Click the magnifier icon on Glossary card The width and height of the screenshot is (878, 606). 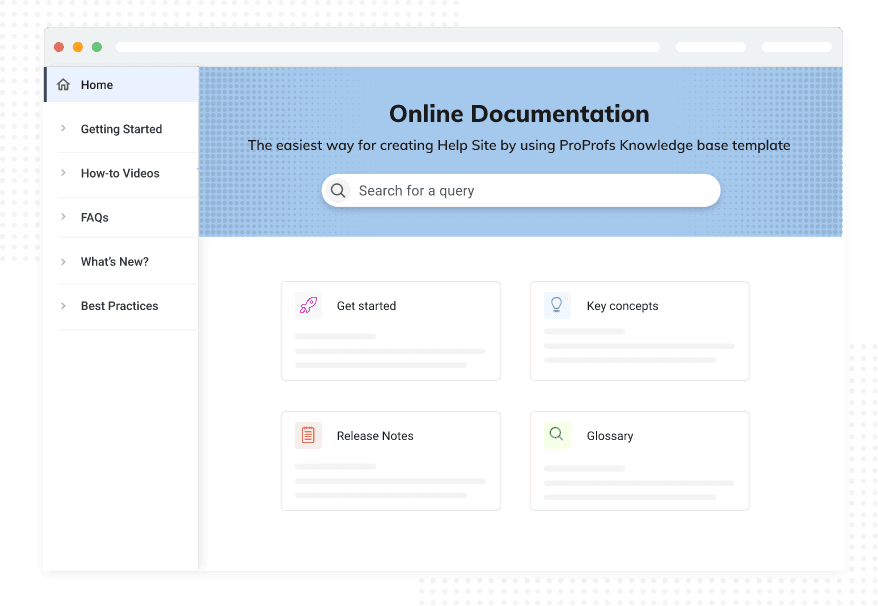(557, 435)
